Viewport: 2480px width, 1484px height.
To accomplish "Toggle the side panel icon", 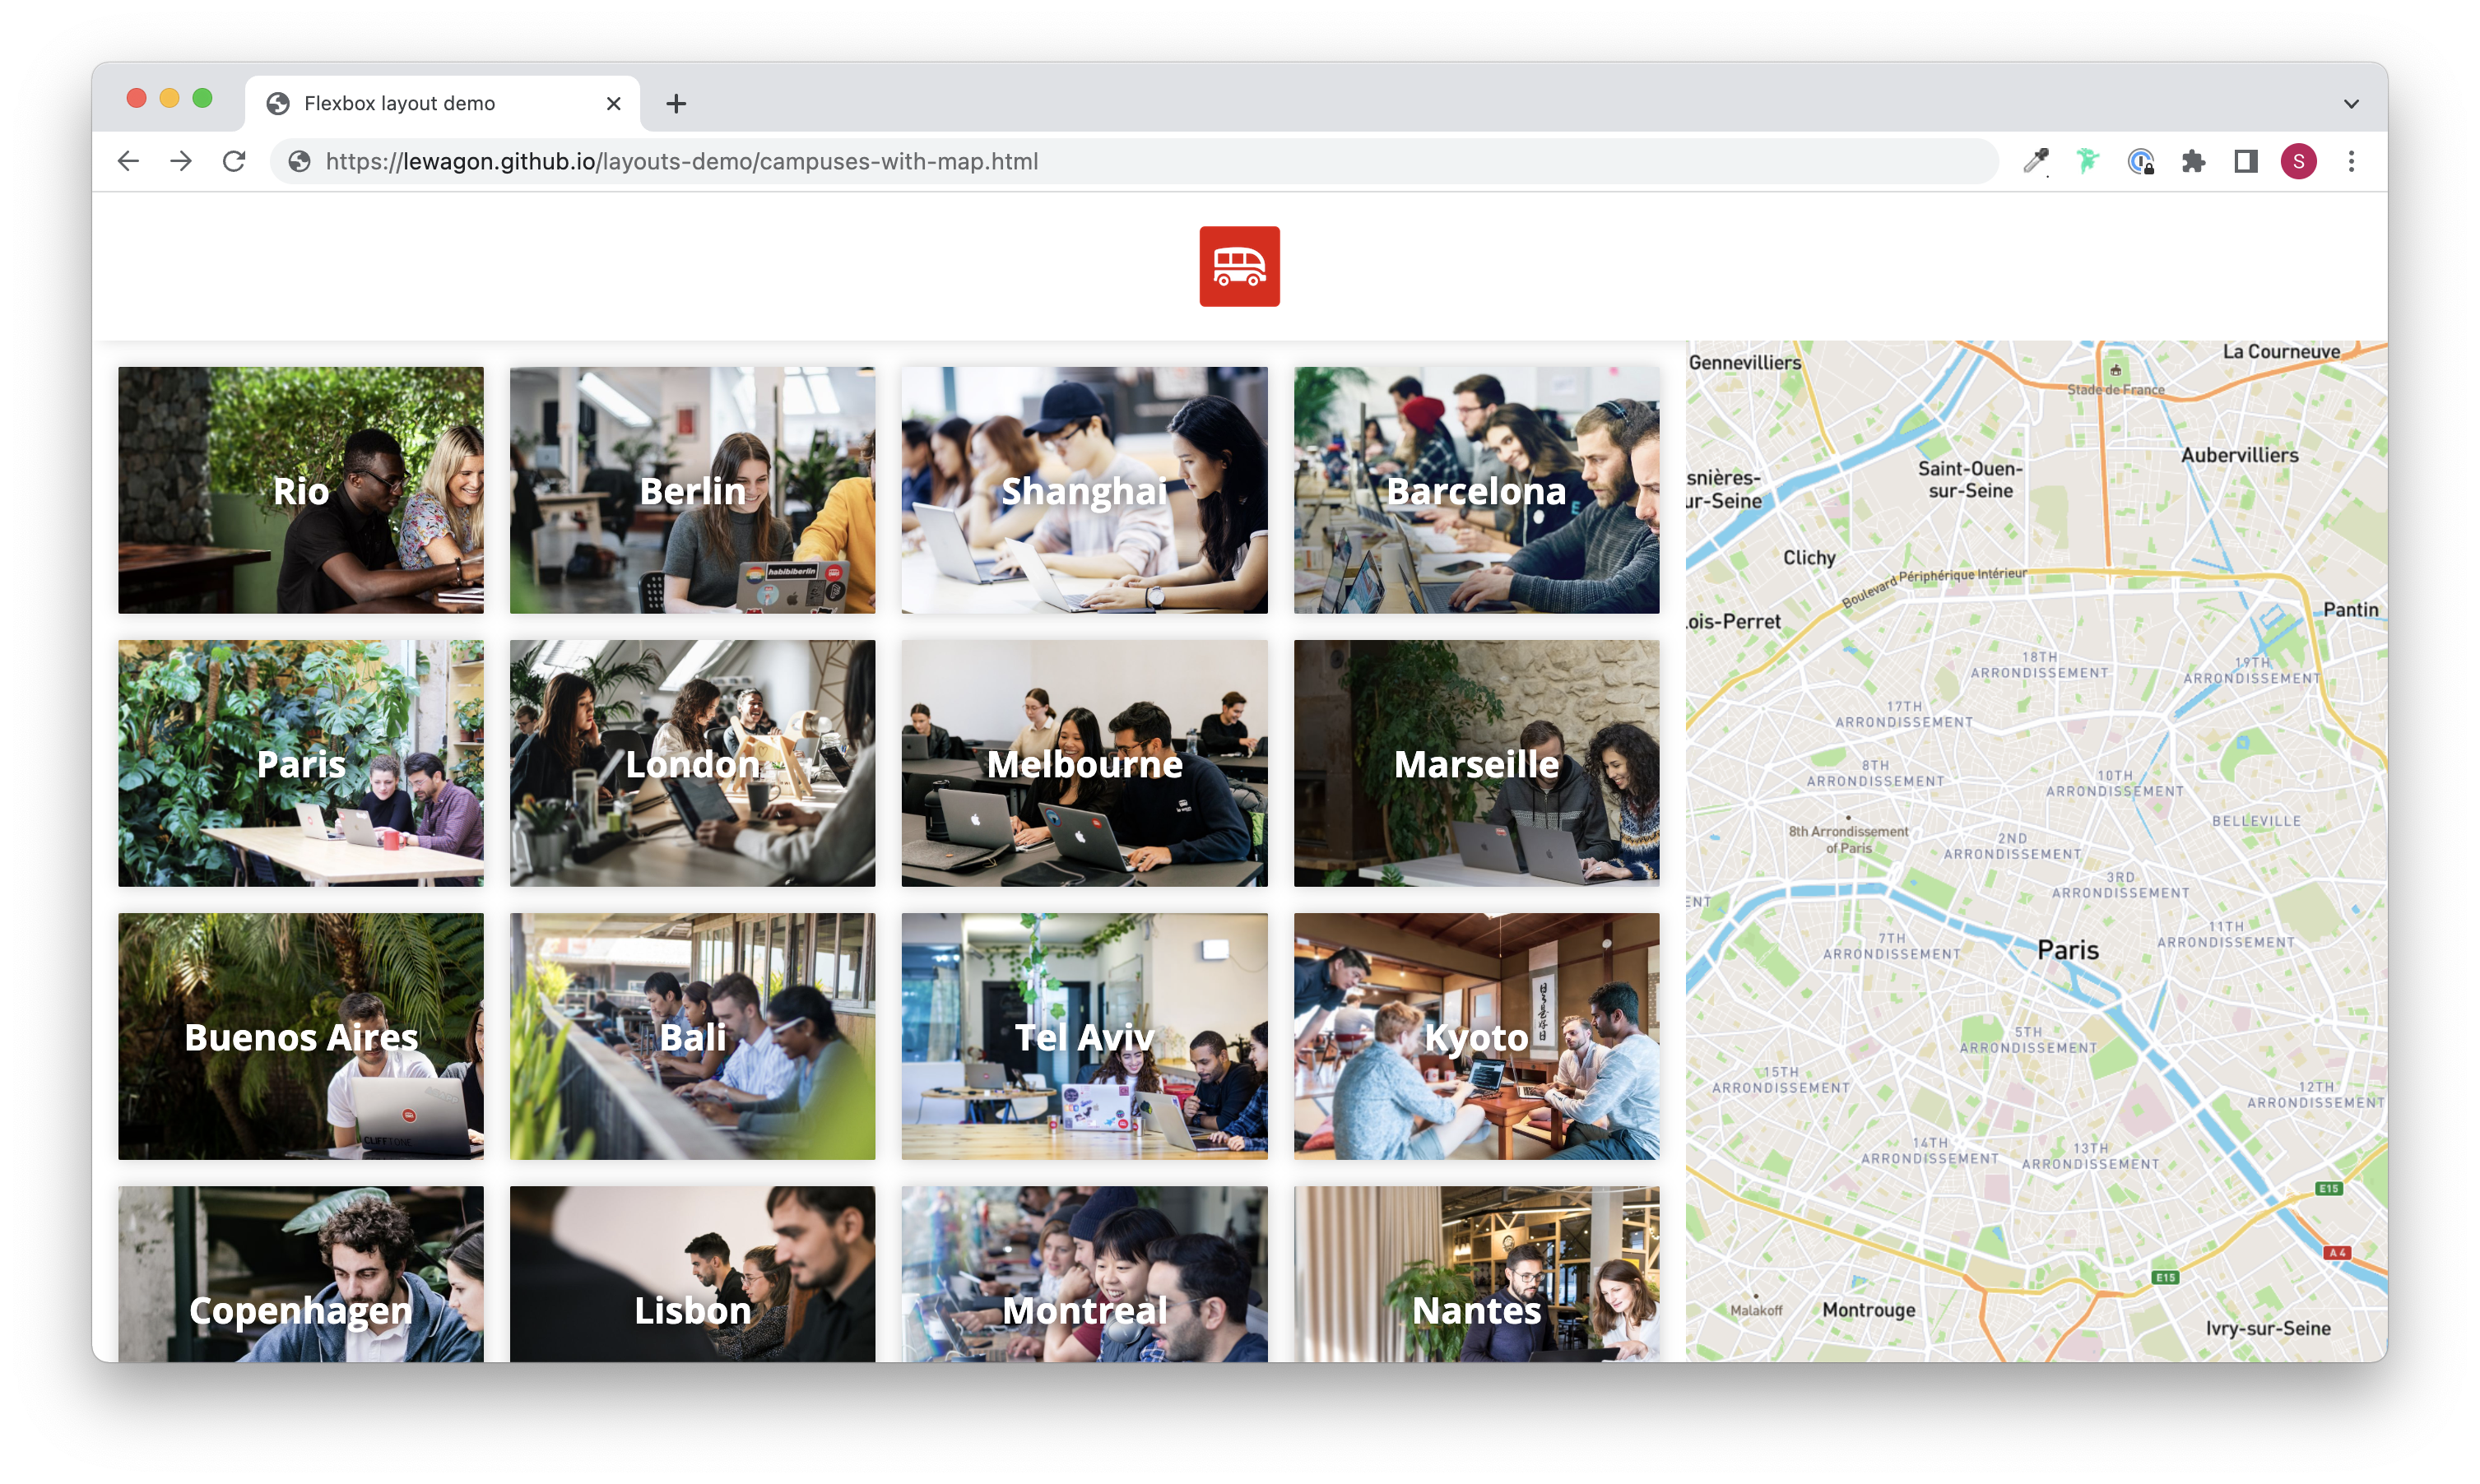I will tap(2246, 161).
